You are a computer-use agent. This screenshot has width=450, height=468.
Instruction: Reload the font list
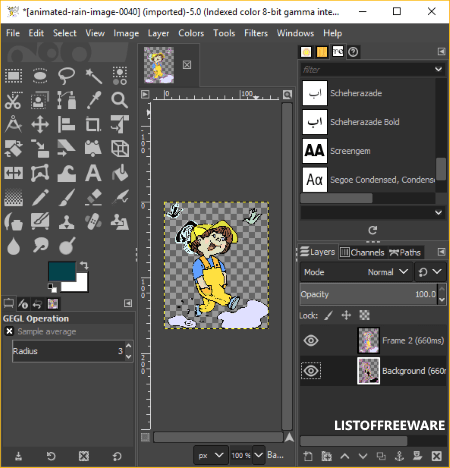pos(373,230)
